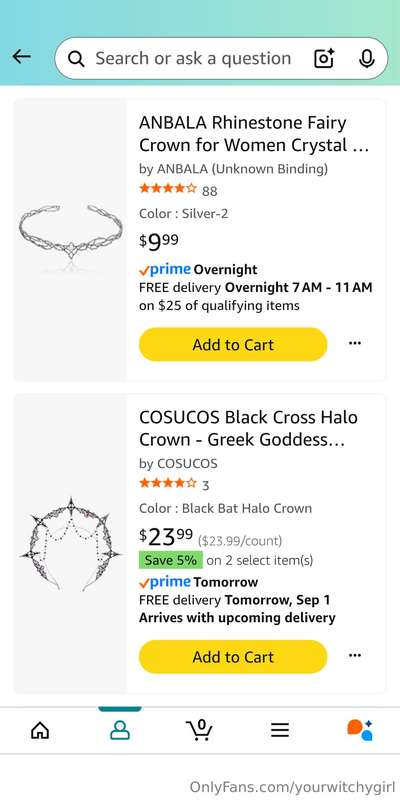The image size is (400, 800).
Task: Add ANBALA Fairy Crown to cart
Action: point(233,345)
